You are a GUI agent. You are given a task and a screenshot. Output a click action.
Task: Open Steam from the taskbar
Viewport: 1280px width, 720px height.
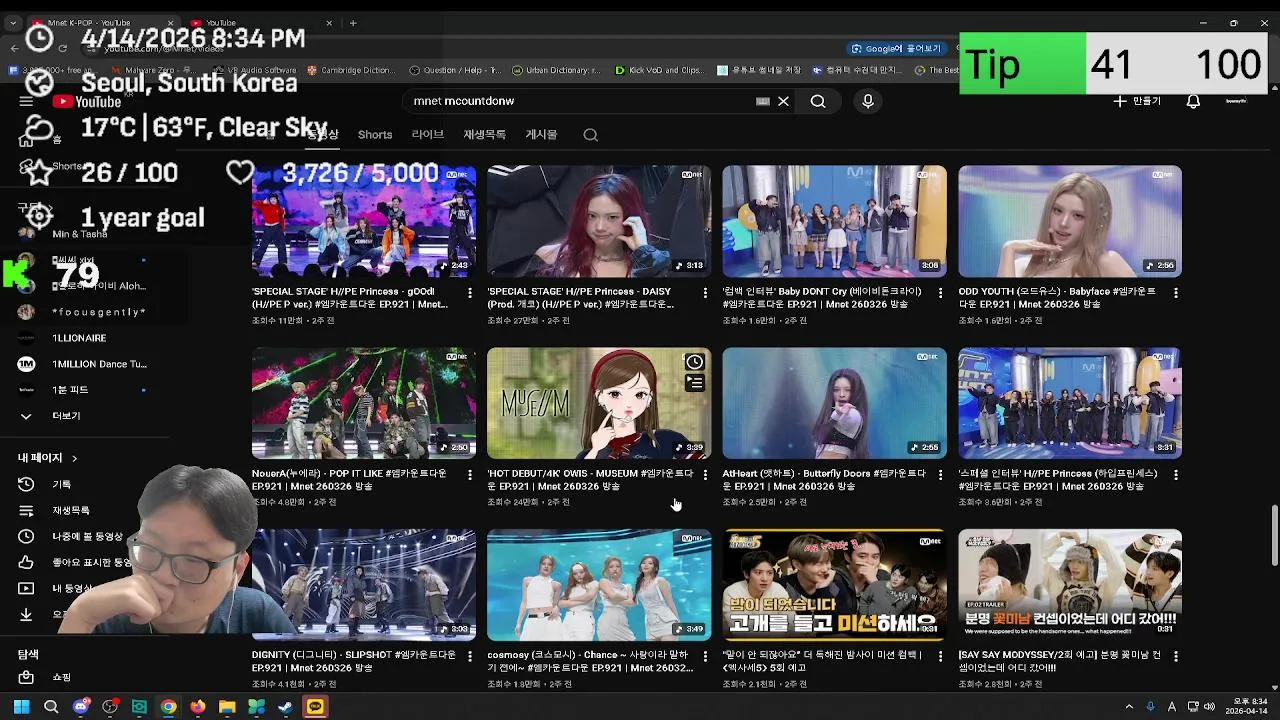pos(286,707)
